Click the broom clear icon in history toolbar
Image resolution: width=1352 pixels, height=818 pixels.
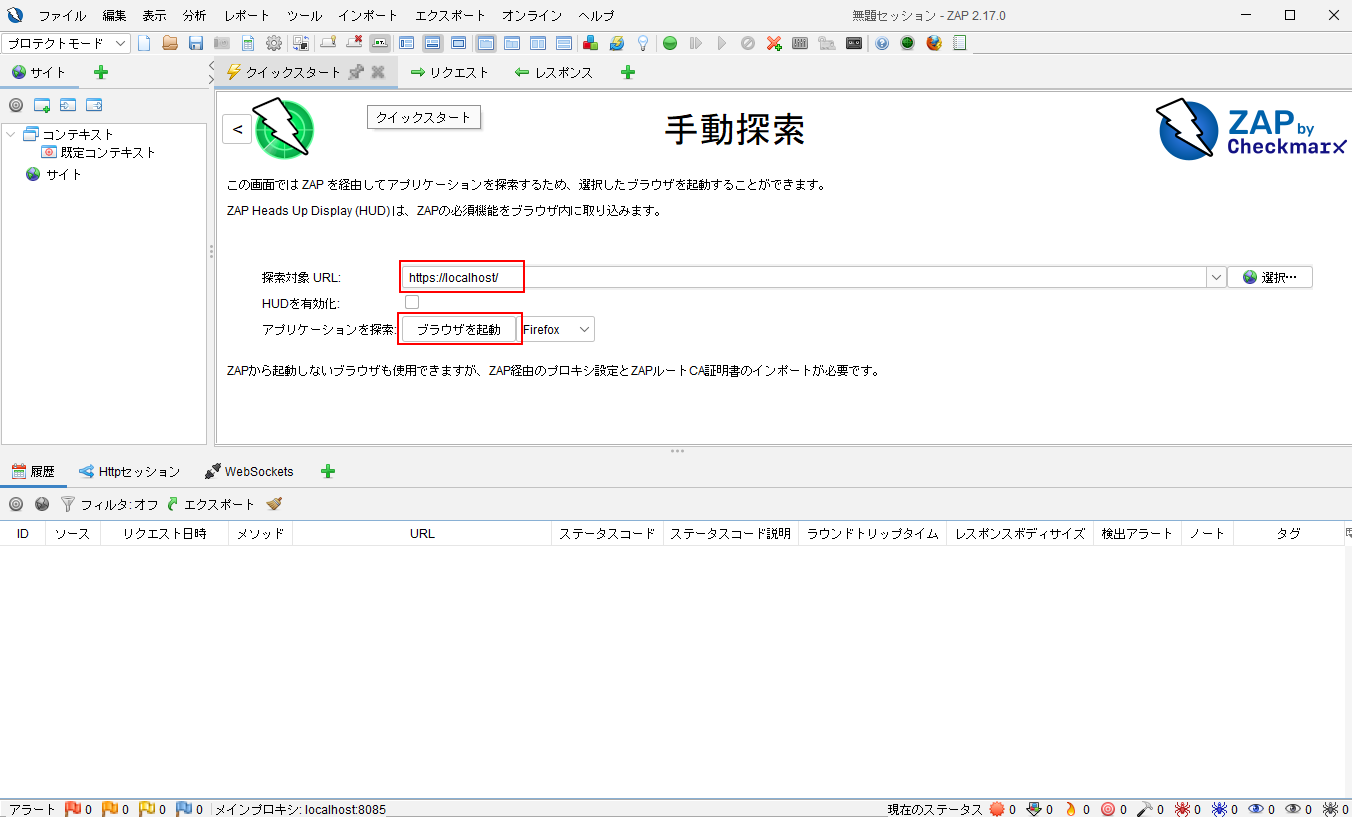coord(274,504)
